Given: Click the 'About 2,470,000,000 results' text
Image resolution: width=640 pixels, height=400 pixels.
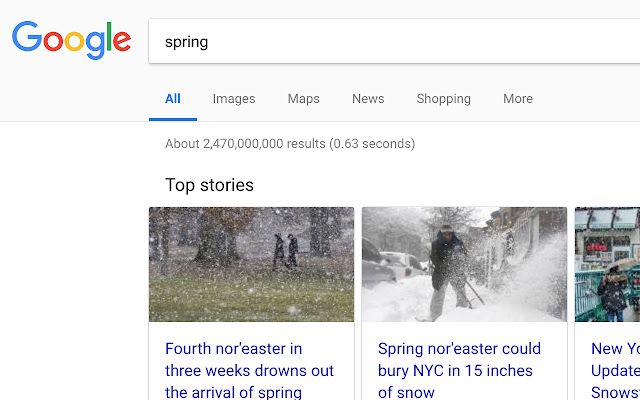Looking at the screenshot, I should tap(290, 144).
